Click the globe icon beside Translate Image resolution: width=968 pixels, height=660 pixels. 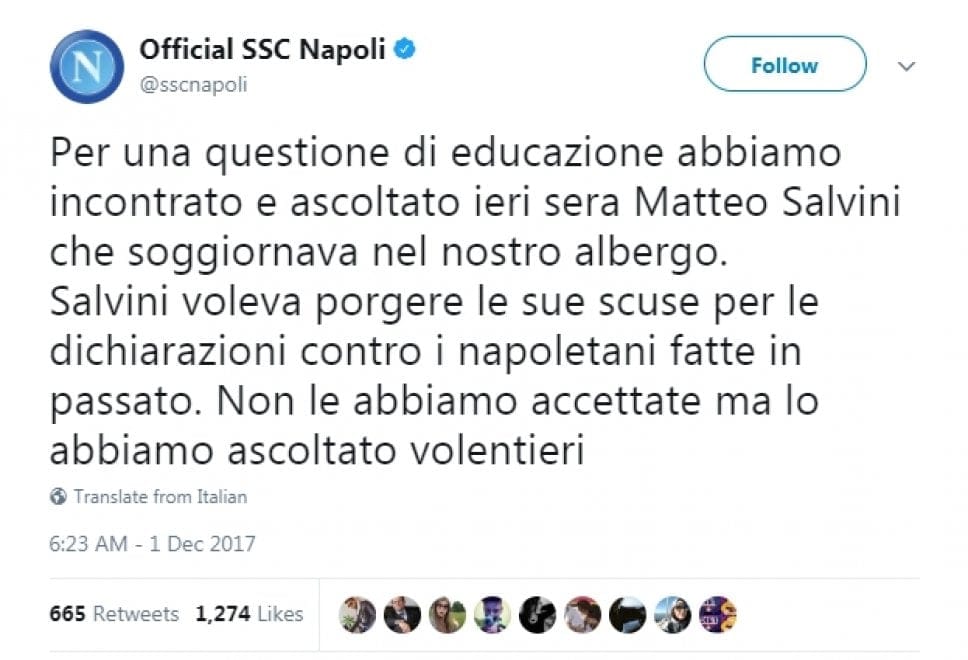57,496
